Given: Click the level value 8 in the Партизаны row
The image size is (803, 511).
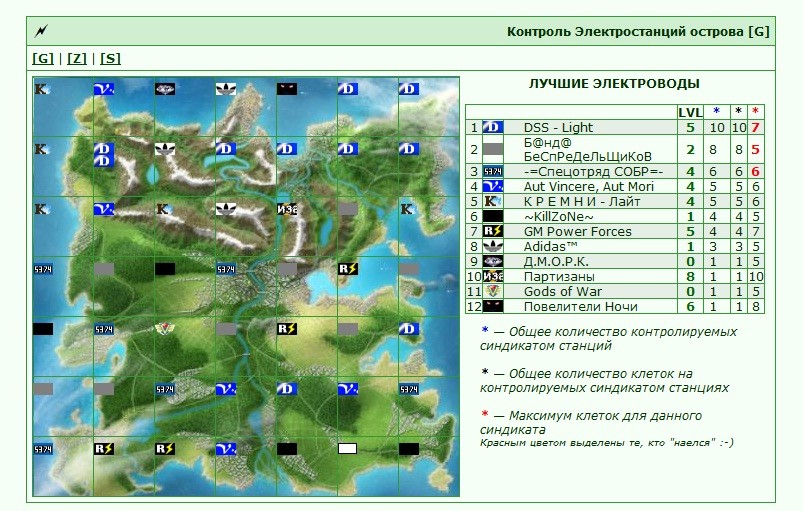Looking at the screenshot, I should click(690, 276).
